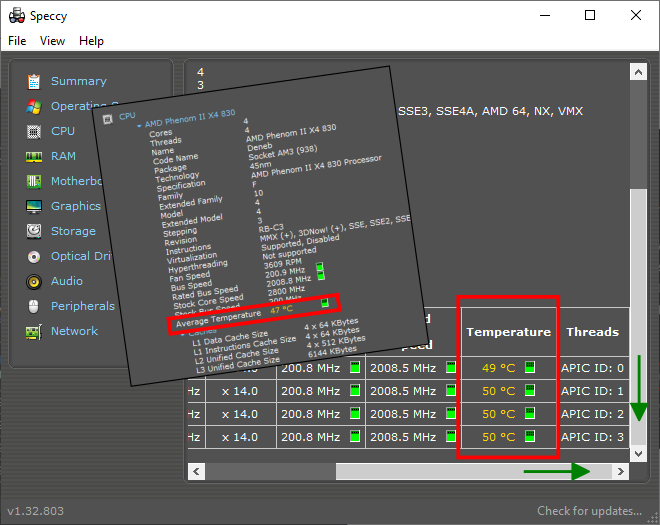Open Graphics via its monitor icon
Image resolution: width=660 pixels, height=525 pixels.
(34, 206)
